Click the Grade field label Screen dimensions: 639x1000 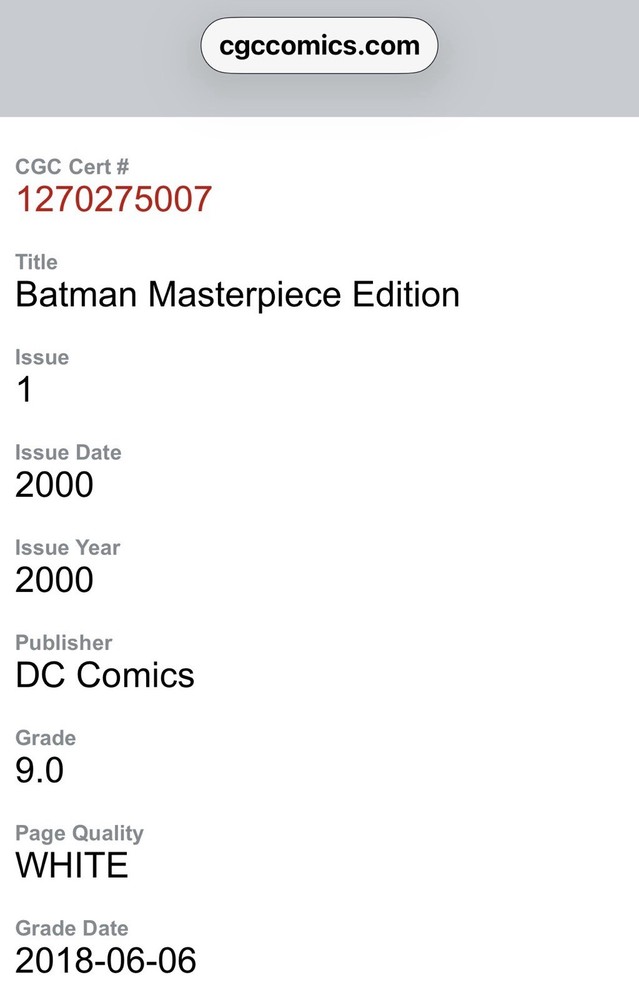[45, 738]
